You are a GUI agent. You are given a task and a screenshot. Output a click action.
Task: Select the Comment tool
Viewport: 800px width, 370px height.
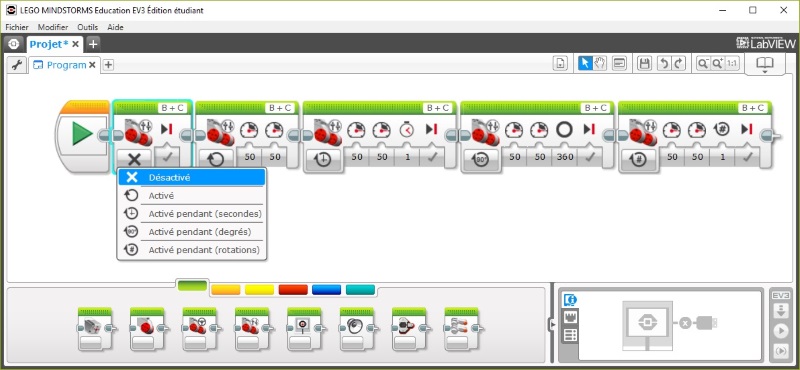[x=619, y=64]
